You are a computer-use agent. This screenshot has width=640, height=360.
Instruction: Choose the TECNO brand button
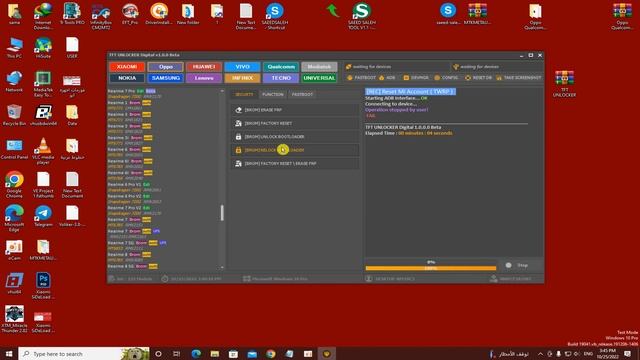pos(281,78)
